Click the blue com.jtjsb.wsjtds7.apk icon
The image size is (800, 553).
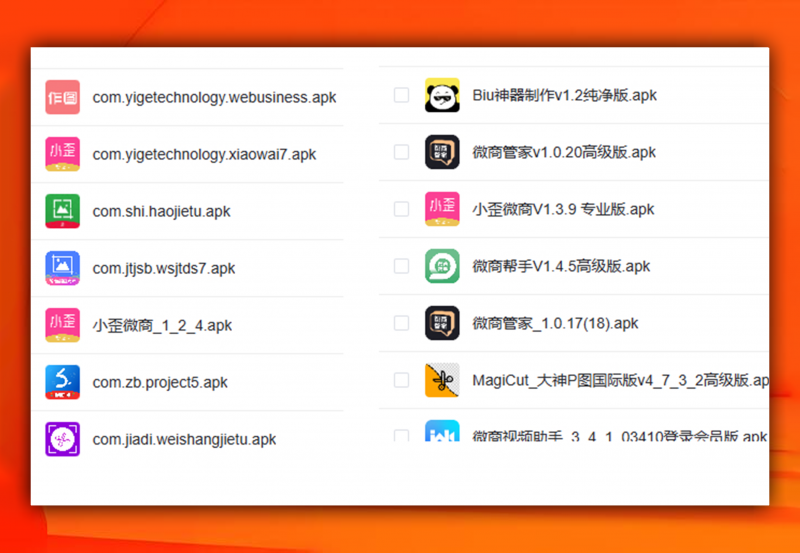[x=62, y=268]
